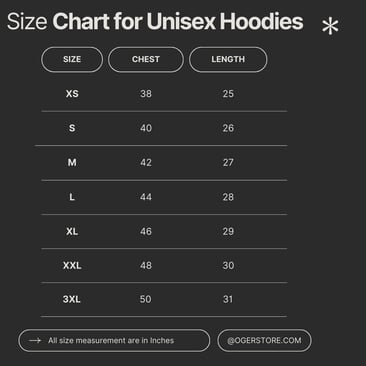366x366 pixels.
Task: Select the L size row label
Action: tap(72, 197)
